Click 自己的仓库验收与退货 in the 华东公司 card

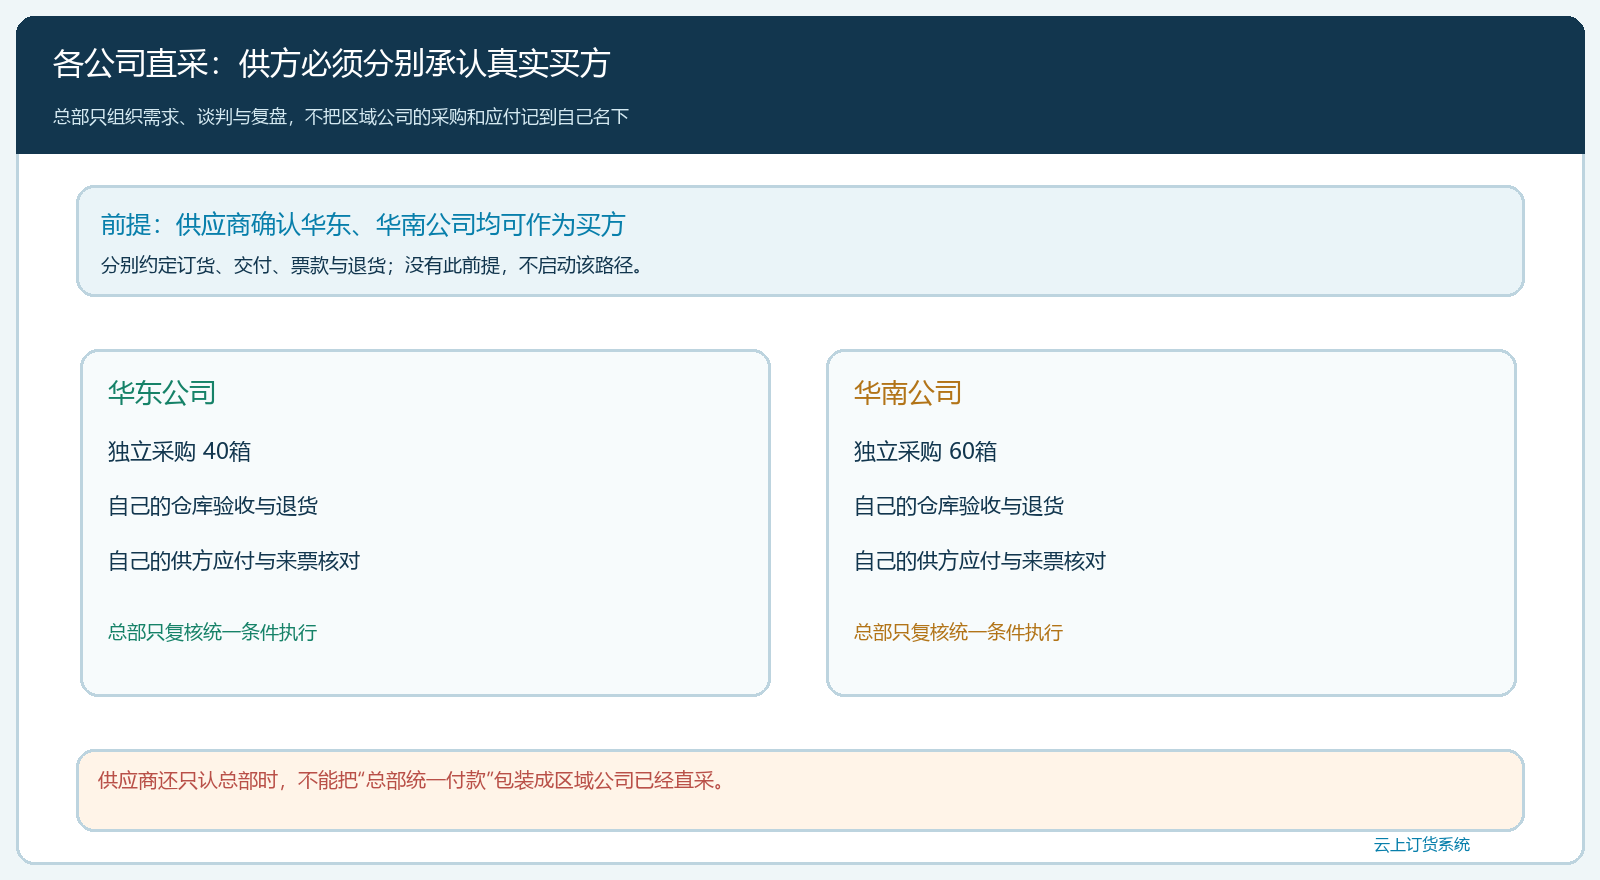pyautogui.click(x=213, y=506)
